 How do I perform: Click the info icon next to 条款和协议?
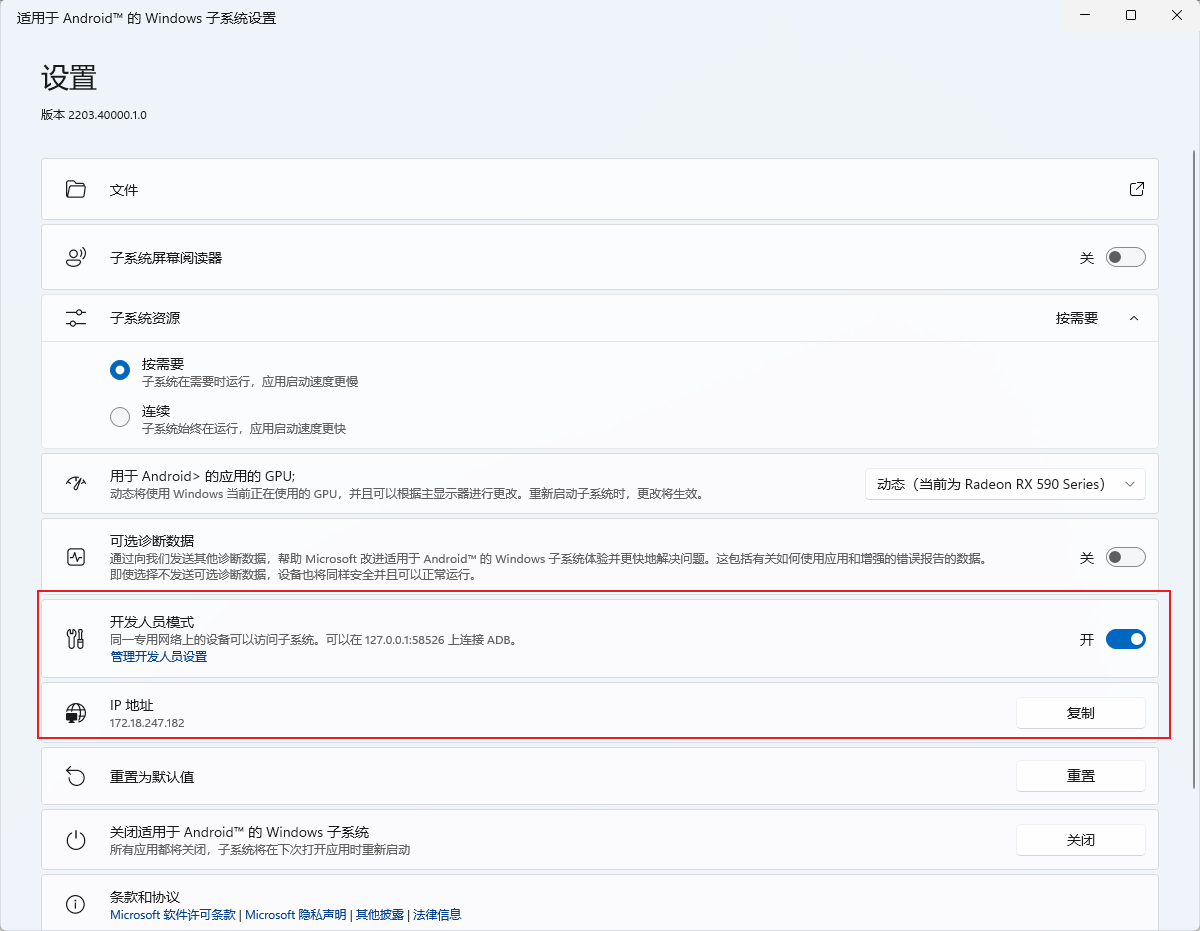75,904
